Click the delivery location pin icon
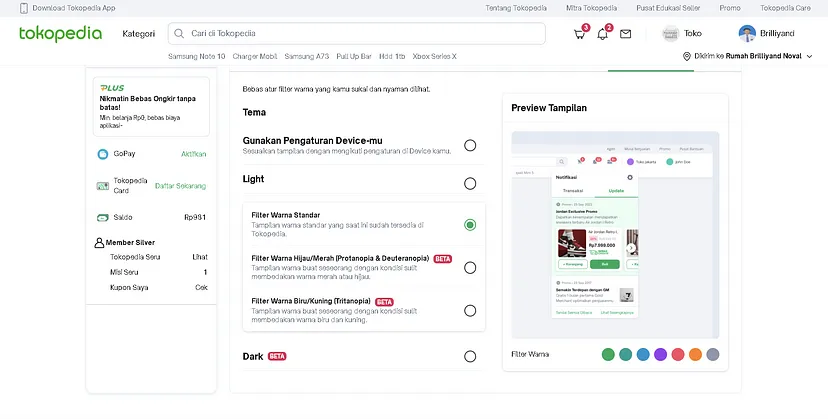The height and width of the screenshot is (419, 828). (686, 56)
